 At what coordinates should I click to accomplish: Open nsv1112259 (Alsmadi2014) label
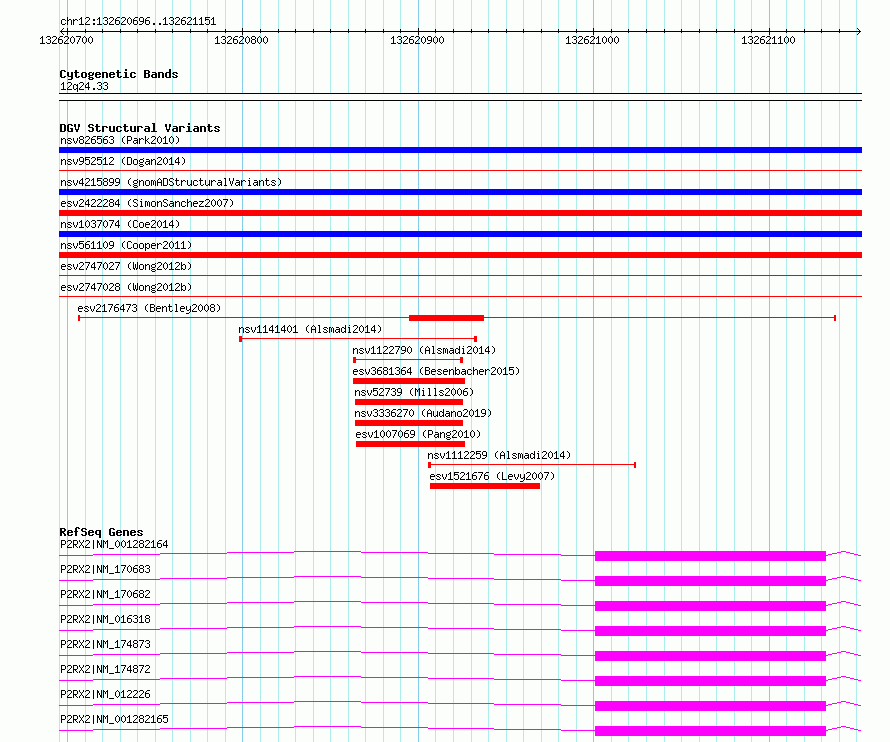(499, 455)
